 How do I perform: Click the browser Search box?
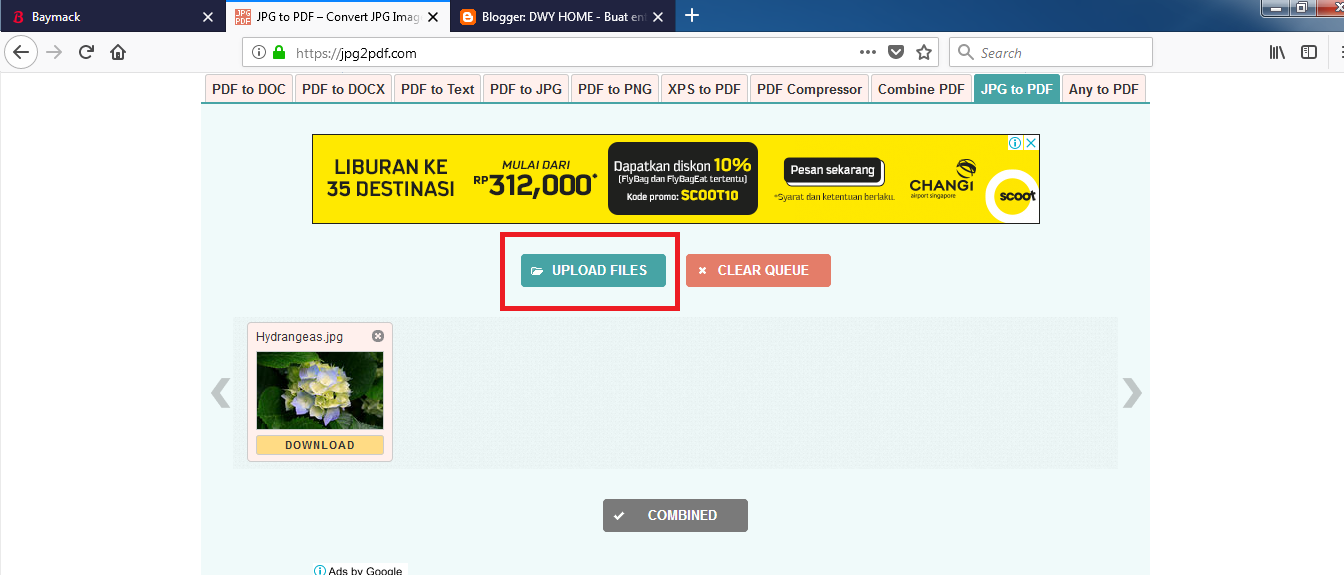(1050, 52)
